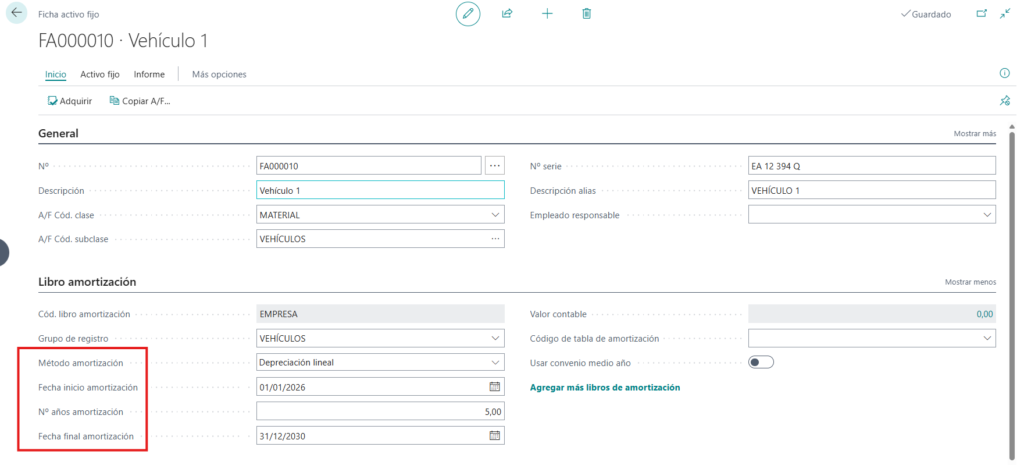Open page in new window icon
Screen dimensions: 1024x465
980,14
